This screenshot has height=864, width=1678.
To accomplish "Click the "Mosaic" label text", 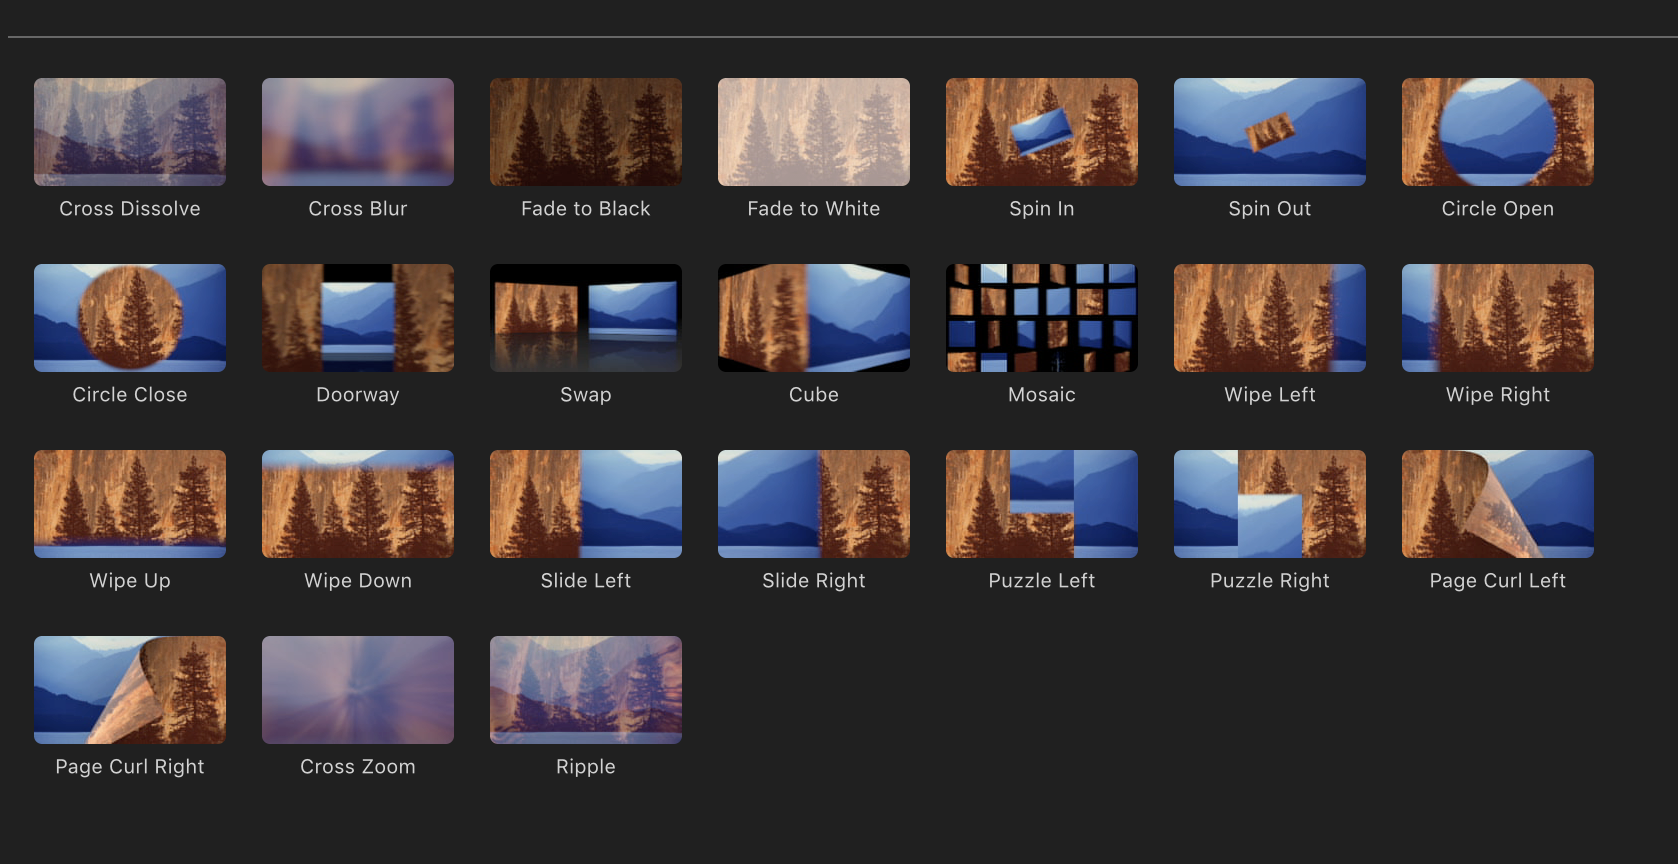I will point(1042,394).
